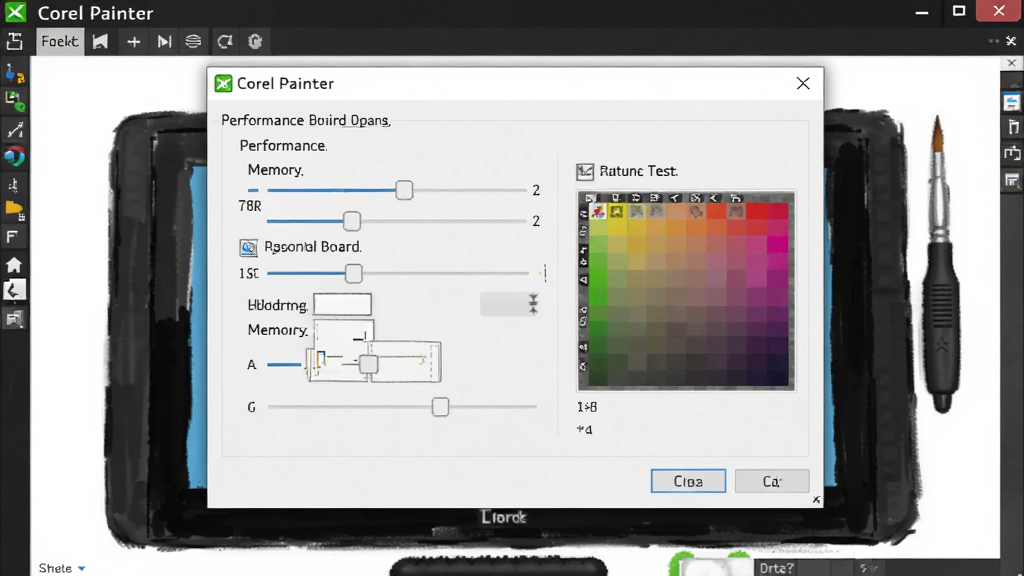
Task: Close the right side panel with small X
Action: click(x=1012, y=63)
